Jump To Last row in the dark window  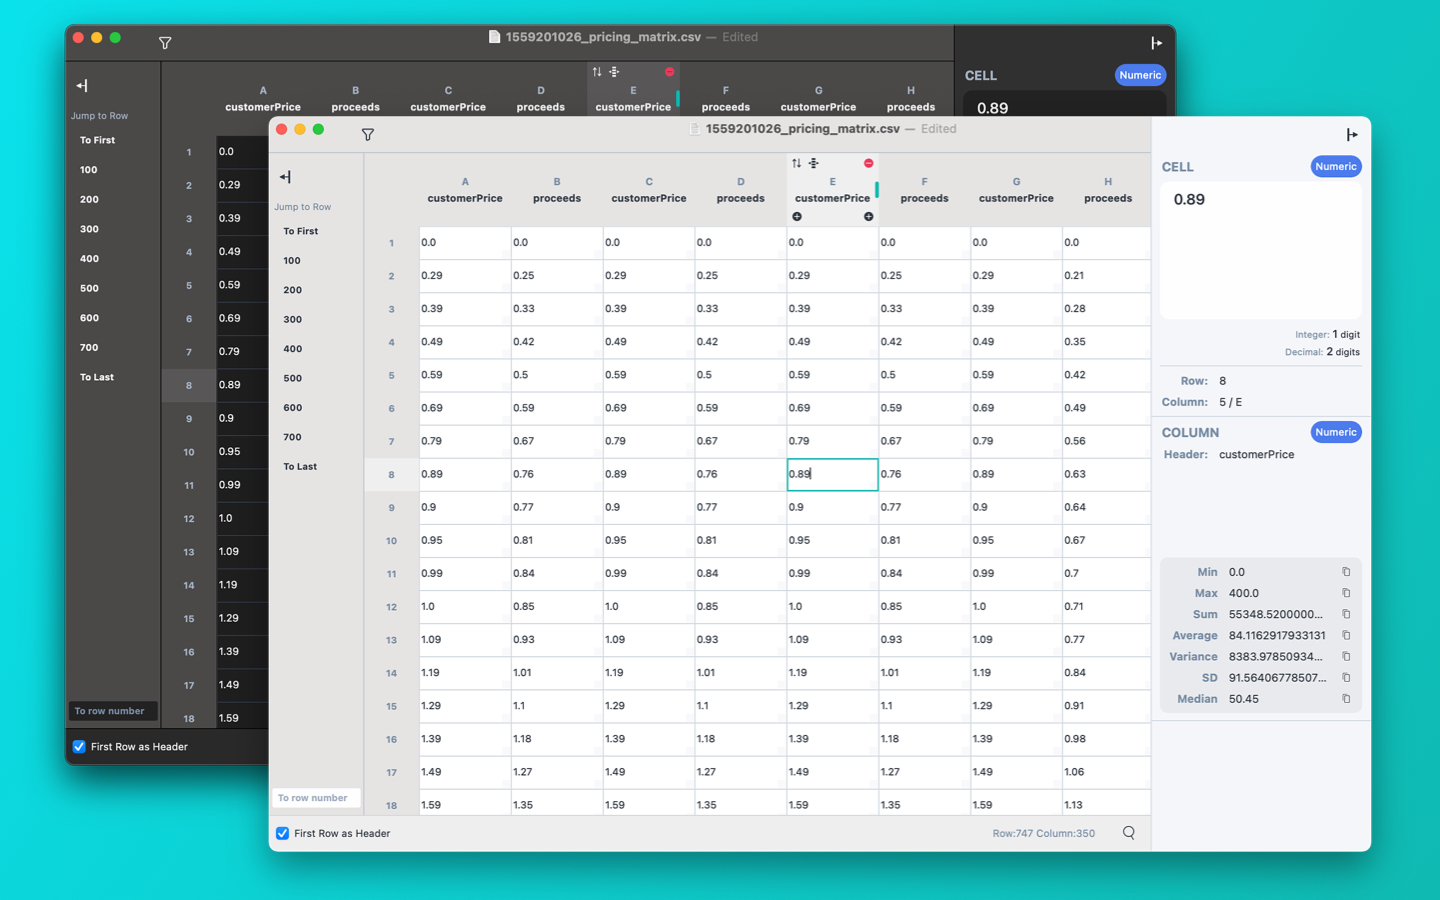pos(97,377)
